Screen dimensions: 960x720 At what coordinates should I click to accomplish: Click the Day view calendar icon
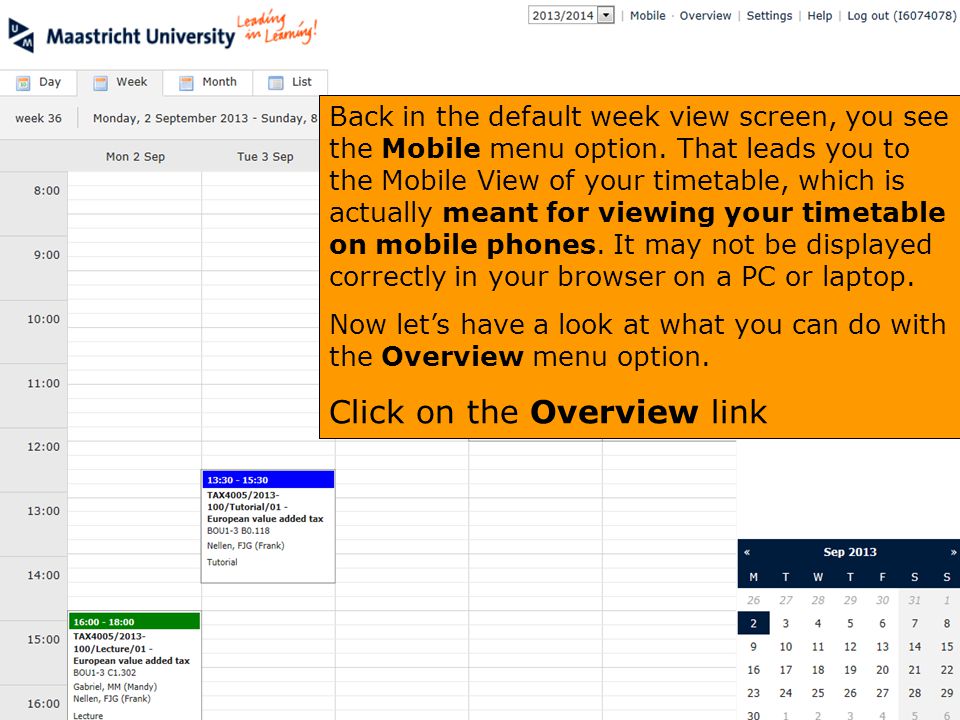point(23,83)
